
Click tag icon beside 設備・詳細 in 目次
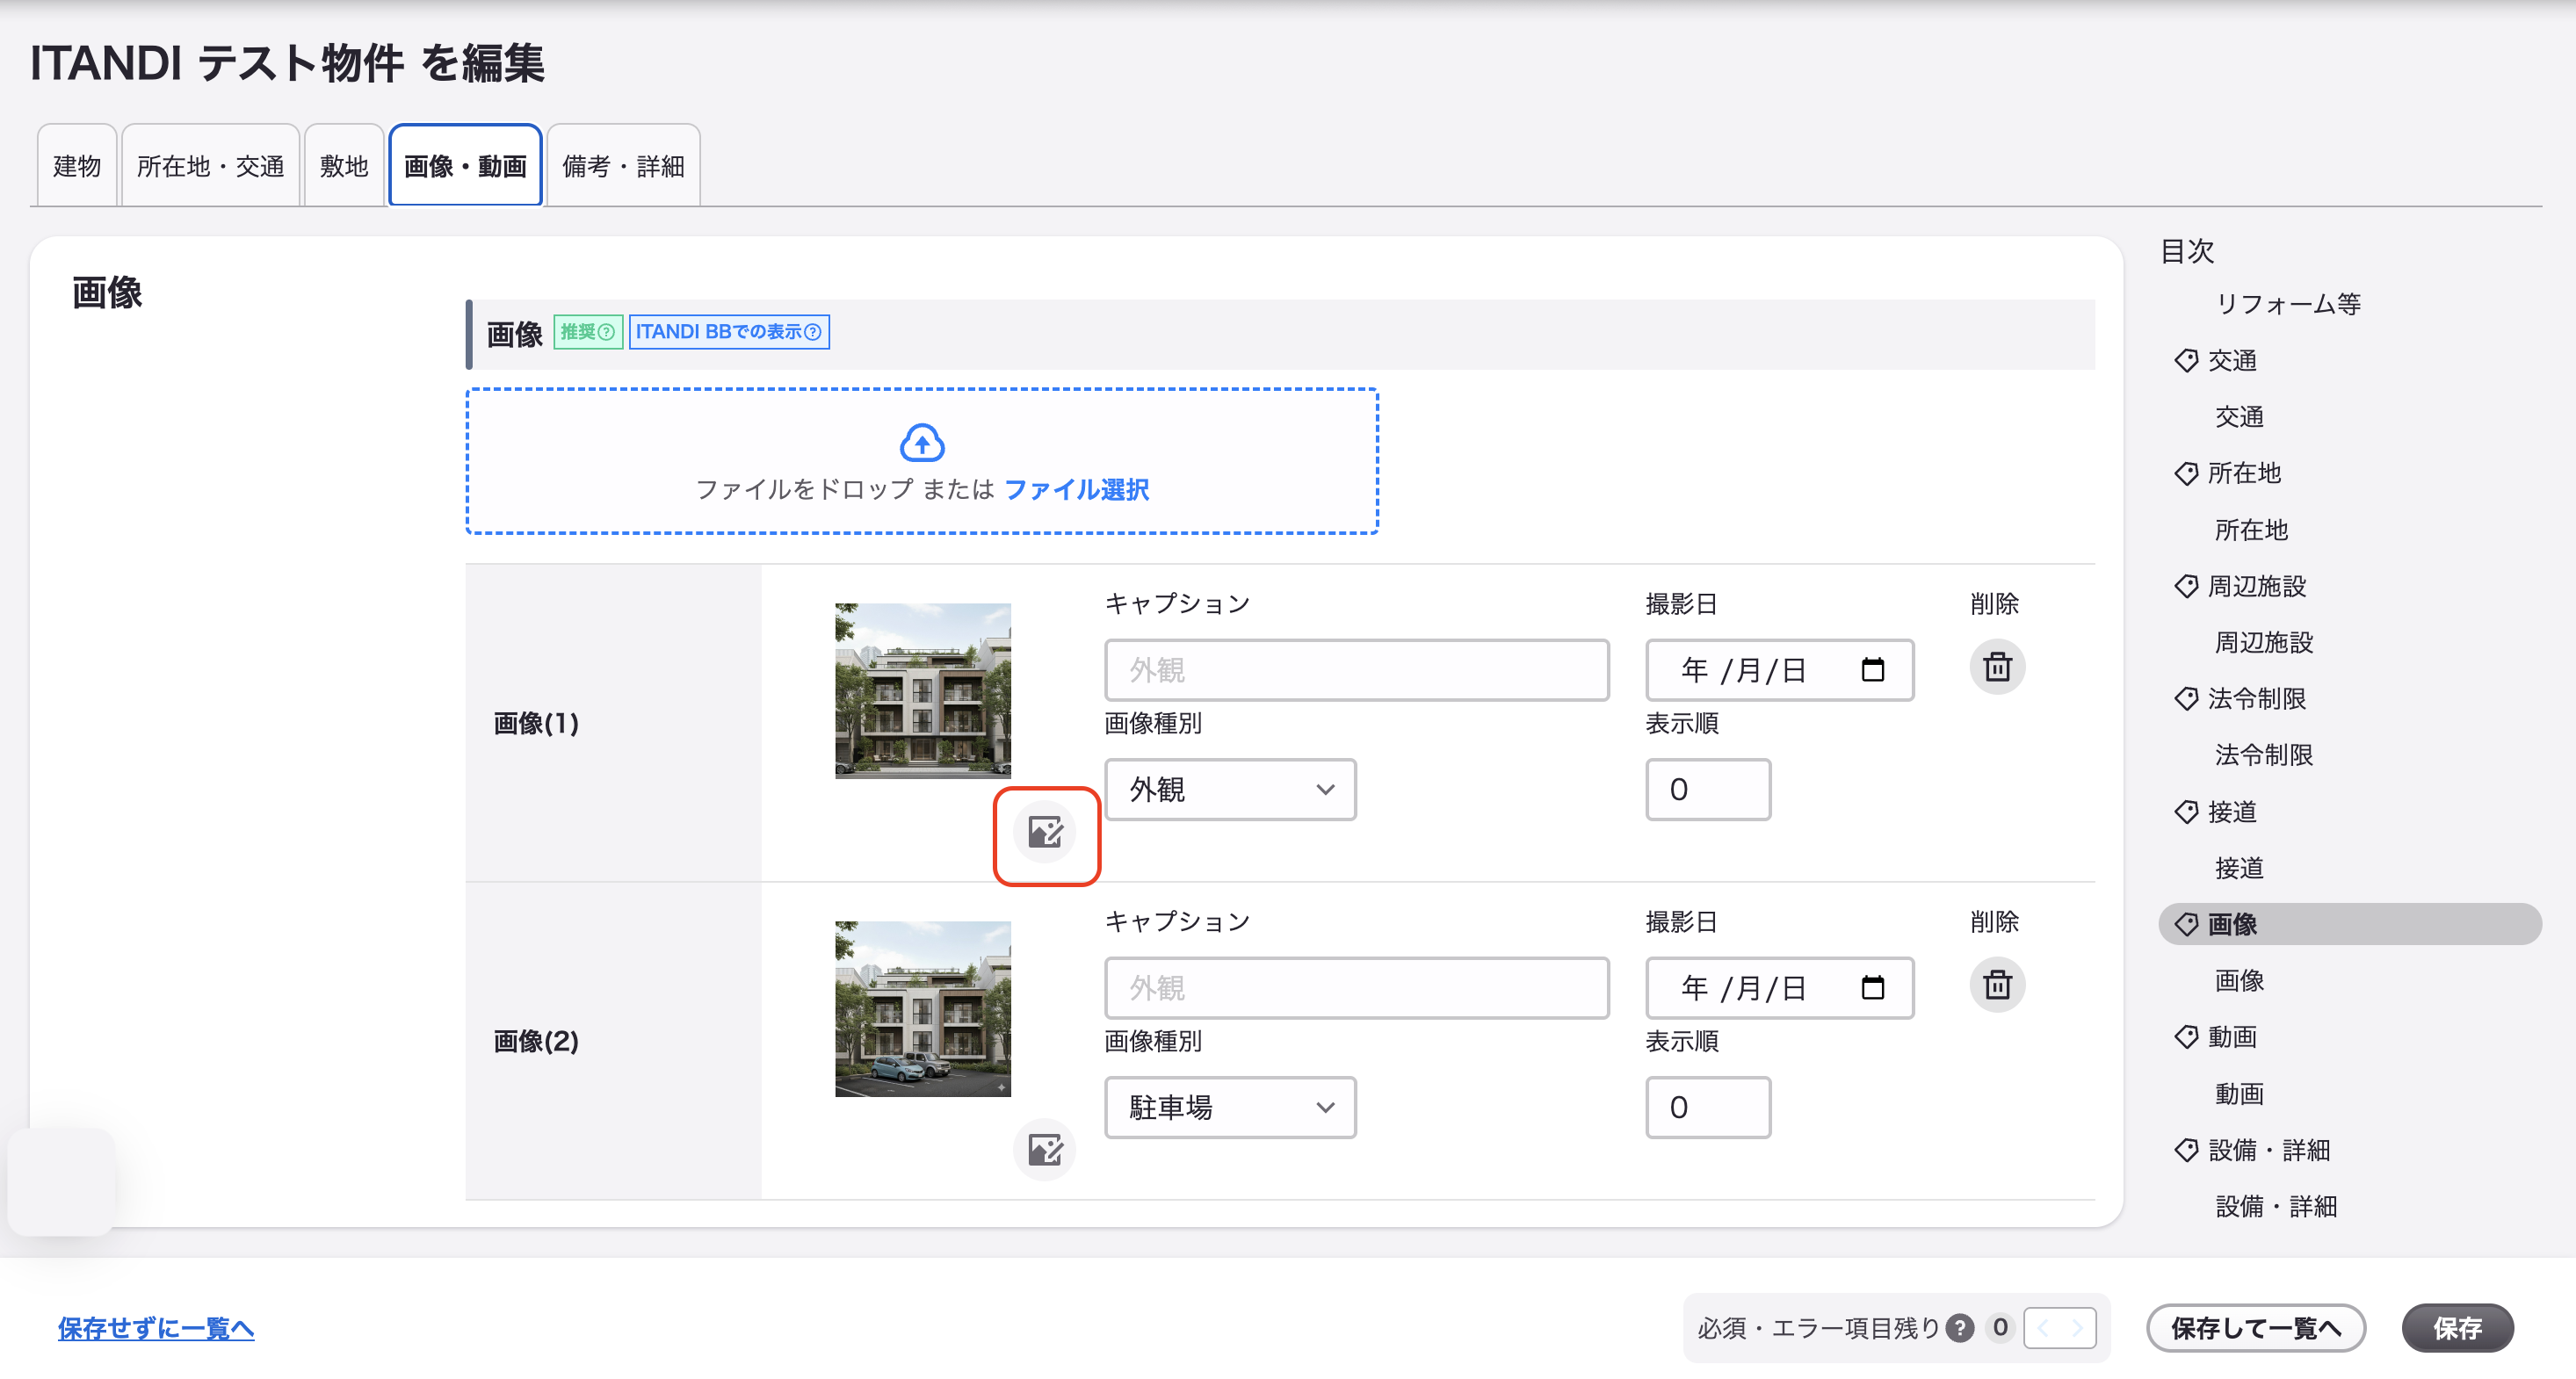2186,1150
